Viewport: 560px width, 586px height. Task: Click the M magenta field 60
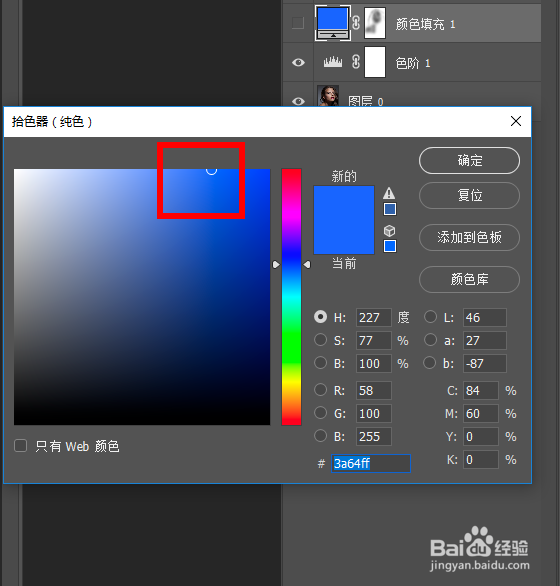pos(481,413)
